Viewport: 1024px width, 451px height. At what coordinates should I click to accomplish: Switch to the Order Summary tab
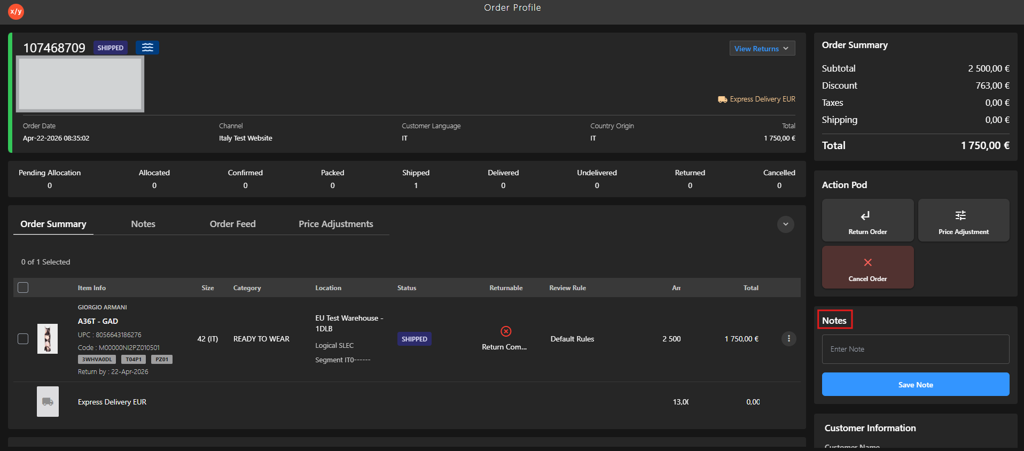click(54, 224)
